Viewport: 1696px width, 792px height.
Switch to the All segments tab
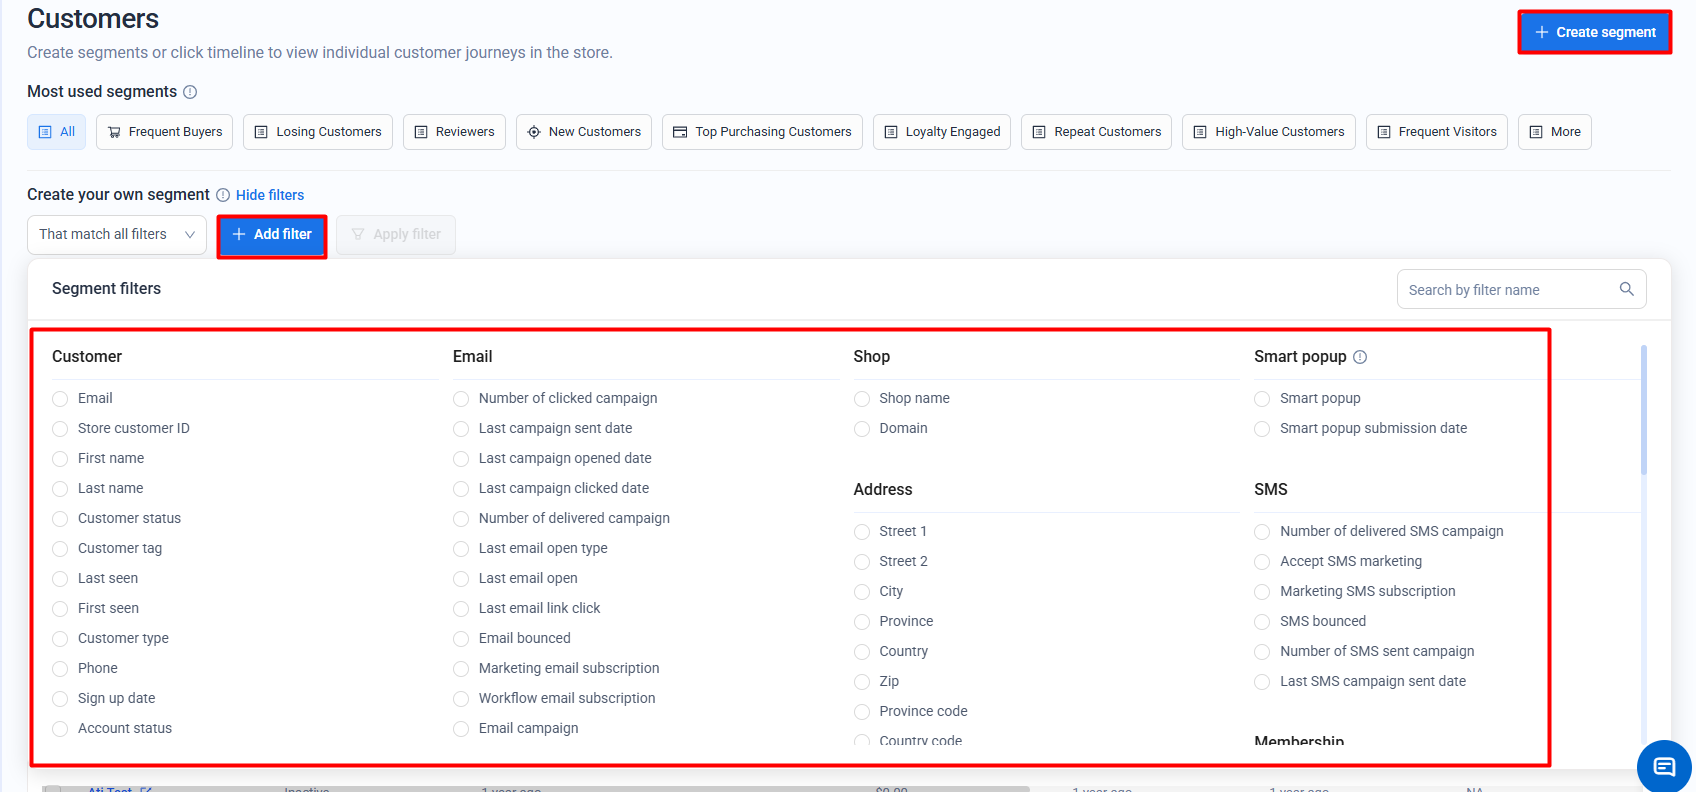(56, 132)
